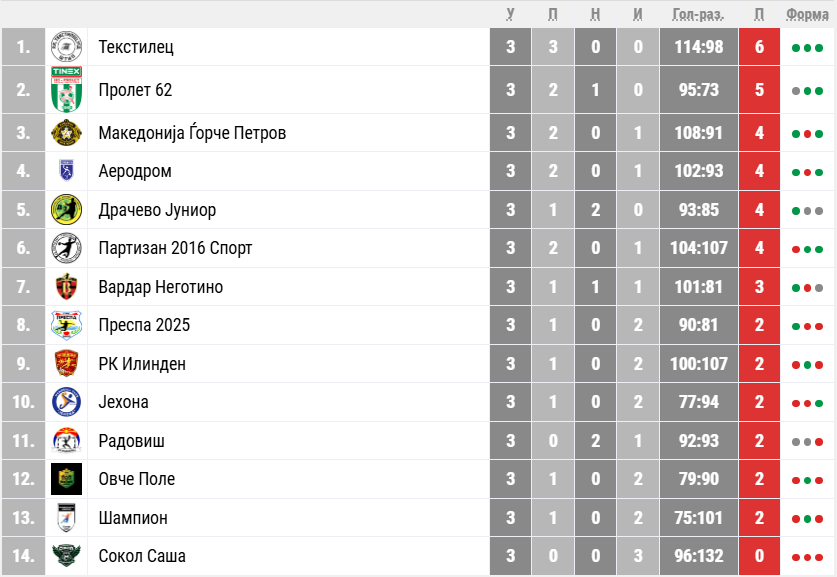The image size is (837, 577).
Task: Open the Овче Поле team link
Action: (137, 479)
